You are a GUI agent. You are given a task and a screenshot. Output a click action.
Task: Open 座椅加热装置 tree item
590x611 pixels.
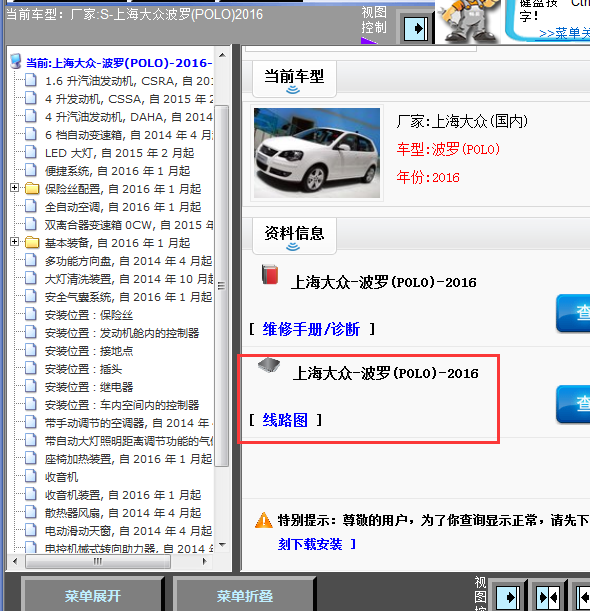point(128,459)
